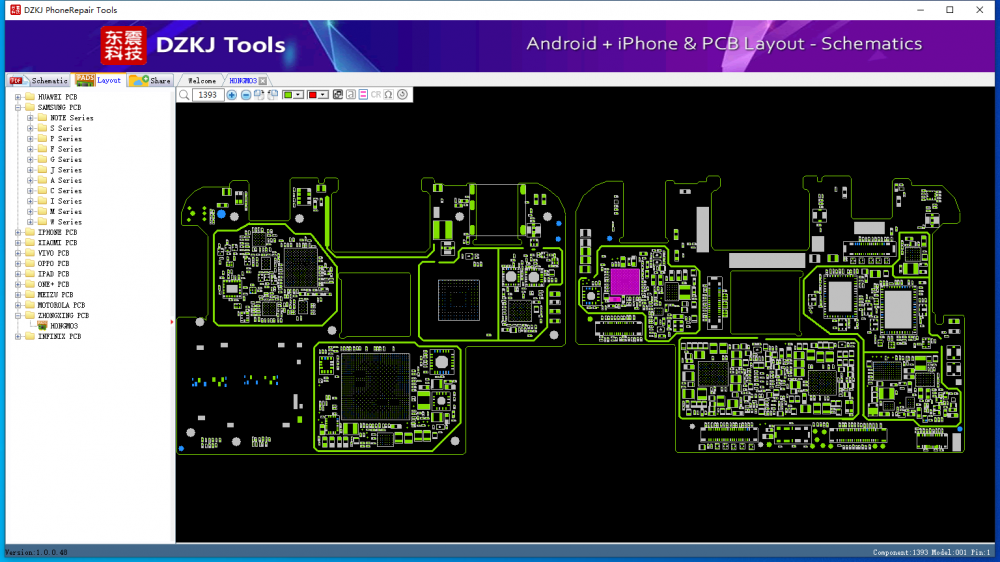Open the red color dropdown arrow
1000x562 pixels.
323,95
